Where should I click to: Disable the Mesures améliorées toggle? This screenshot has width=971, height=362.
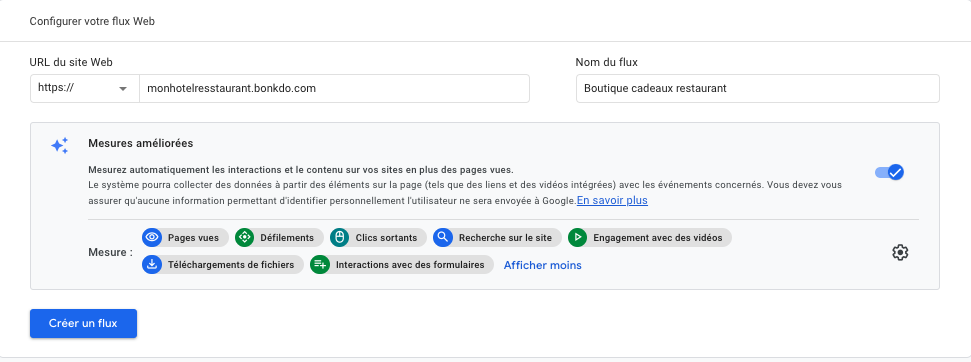[889, 172]
